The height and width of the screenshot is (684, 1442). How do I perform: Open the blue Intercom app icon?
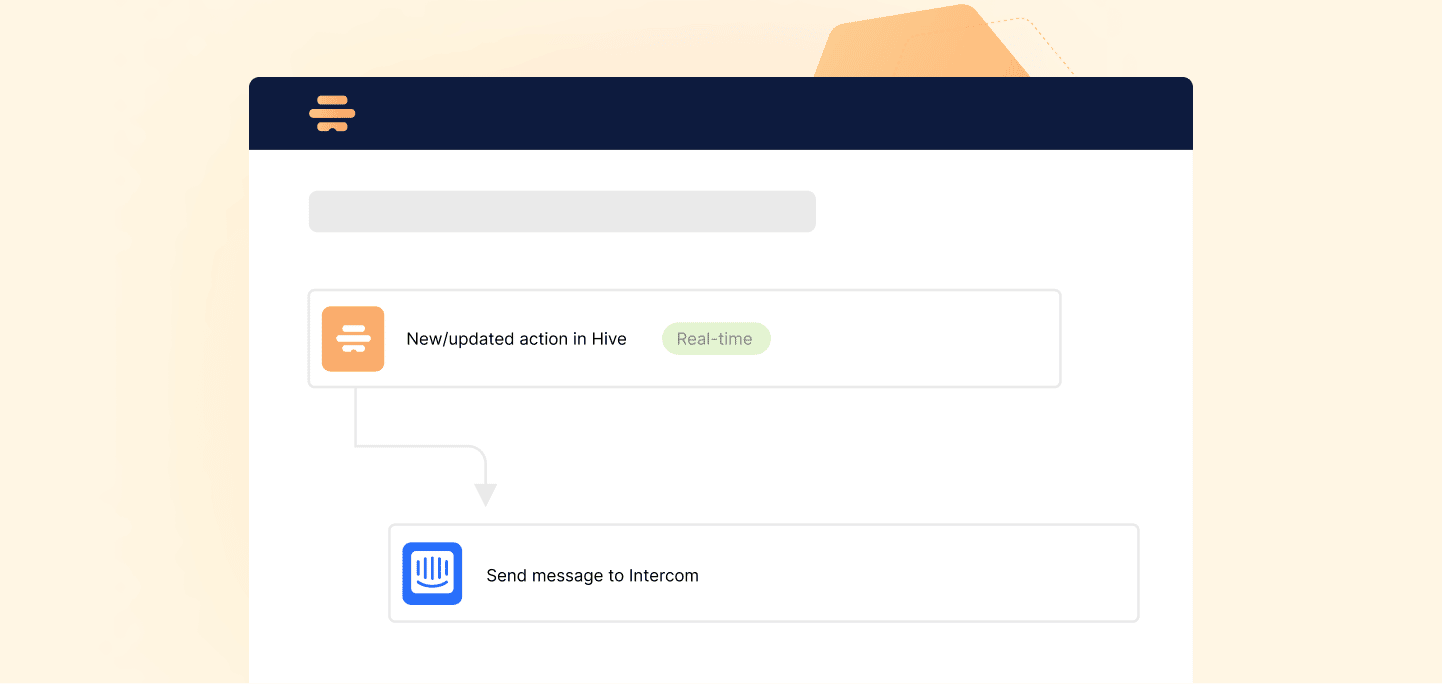(432, 574)
